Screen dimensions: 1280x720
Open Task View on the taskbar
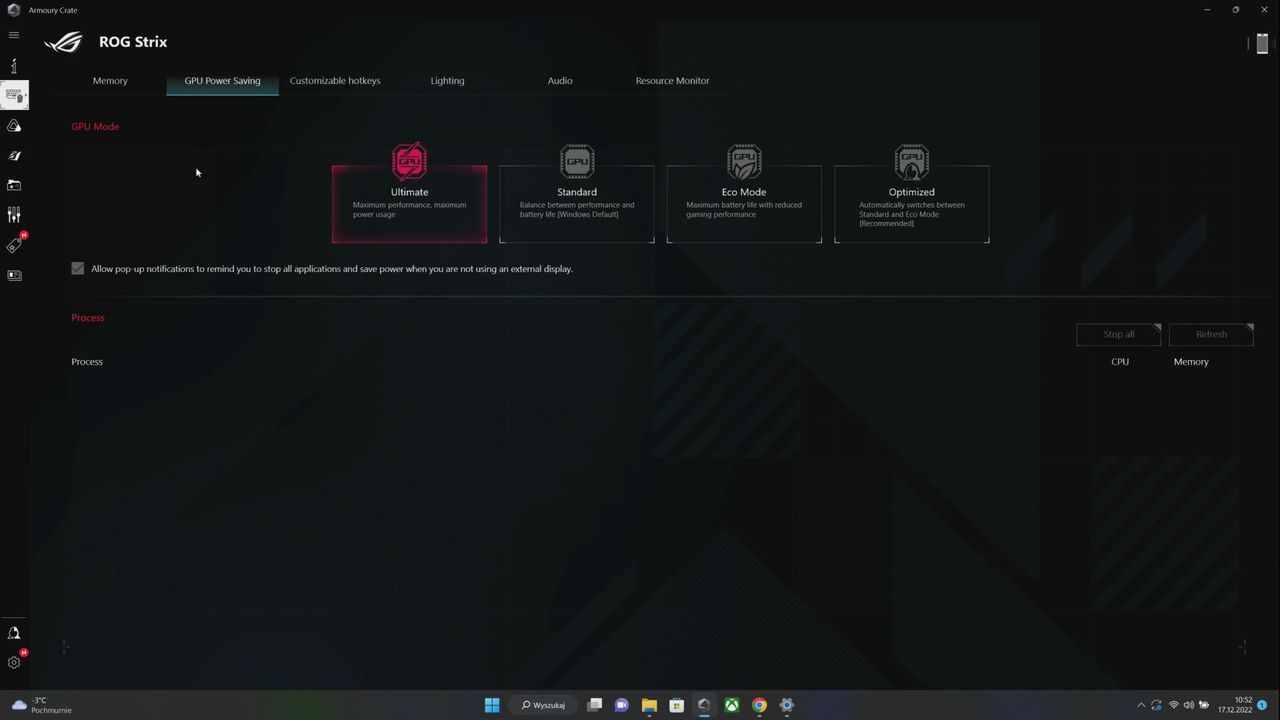tap(595, 705)
